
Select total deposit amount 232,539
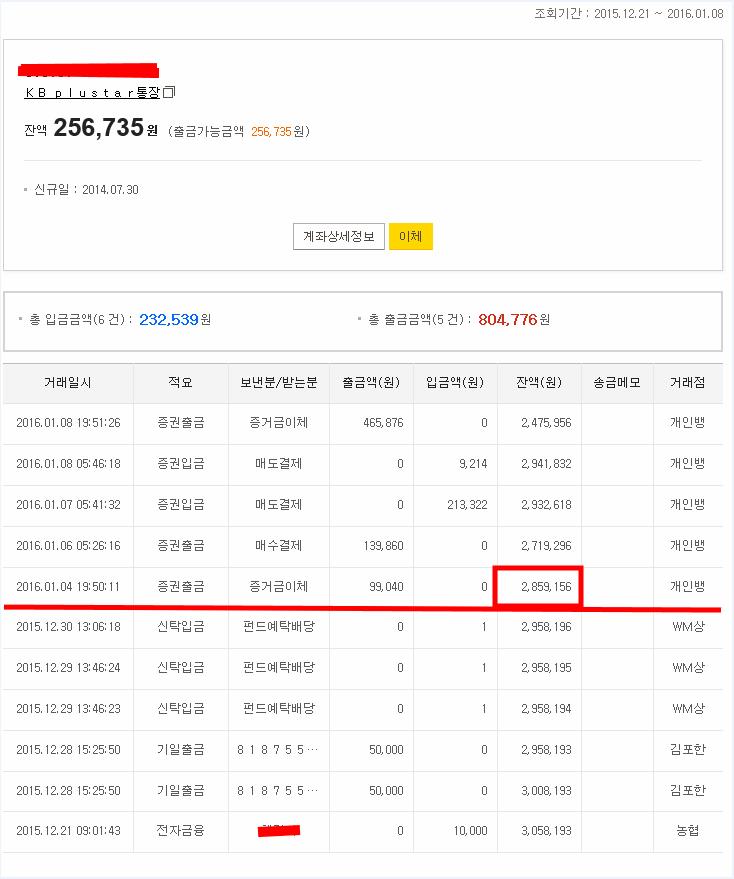pos(169,320)
